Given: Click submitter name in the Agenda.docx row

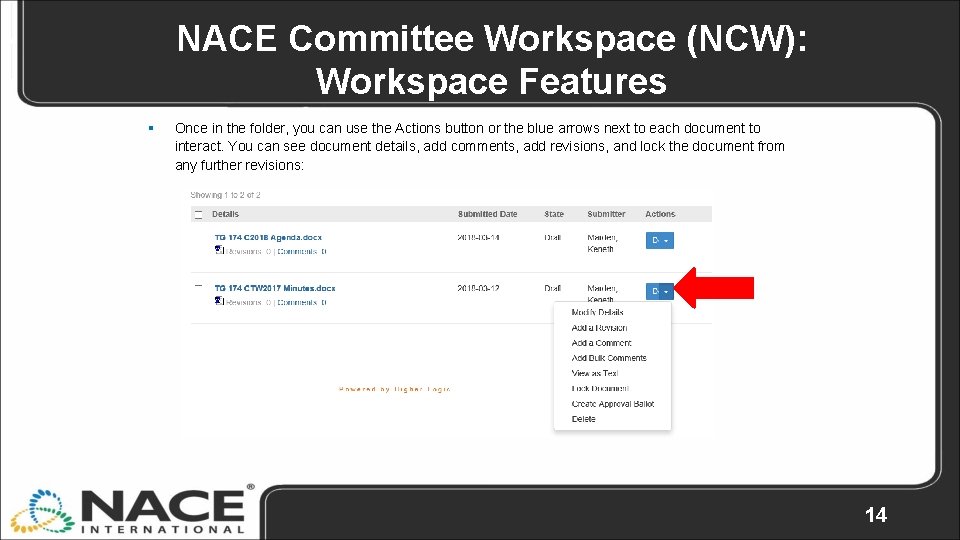Looking at the screenshot, I should (x=602, y=243).
